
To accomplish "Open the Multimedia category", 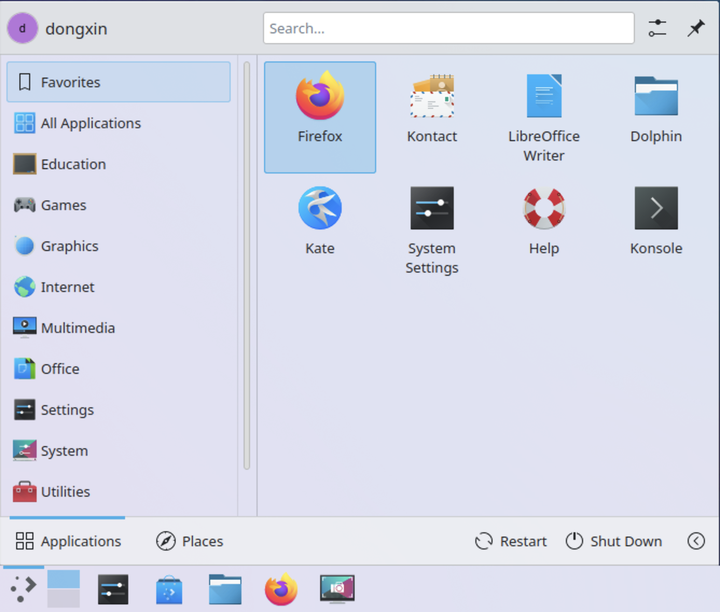I will [118, 328].
